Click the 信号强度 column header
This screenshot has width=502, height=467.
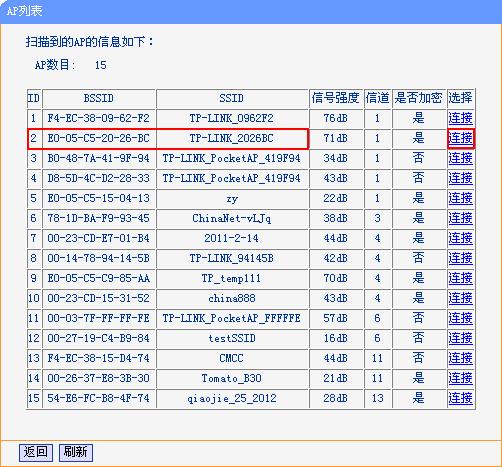[336, 98]
